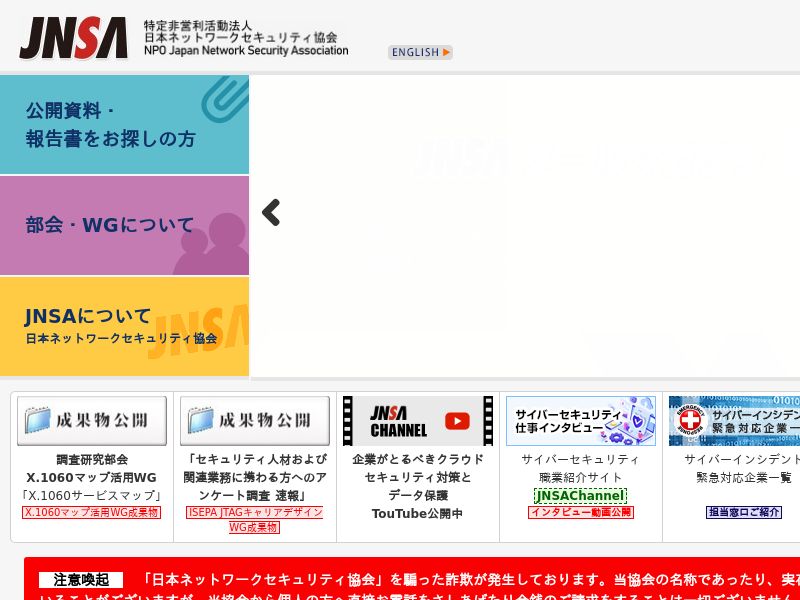Click the サイバーセキュリティ仕事インタビュー banner
The height and width of the screenshot is (600, 800).
coord(581,420)
